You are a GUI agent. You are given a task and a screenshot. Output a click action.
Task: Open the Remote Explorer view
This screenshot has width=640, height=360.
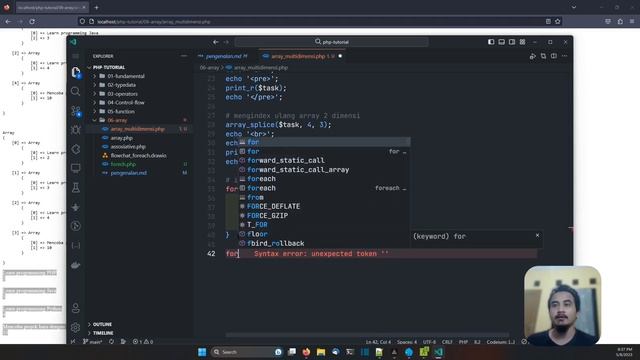pos(76,168)
